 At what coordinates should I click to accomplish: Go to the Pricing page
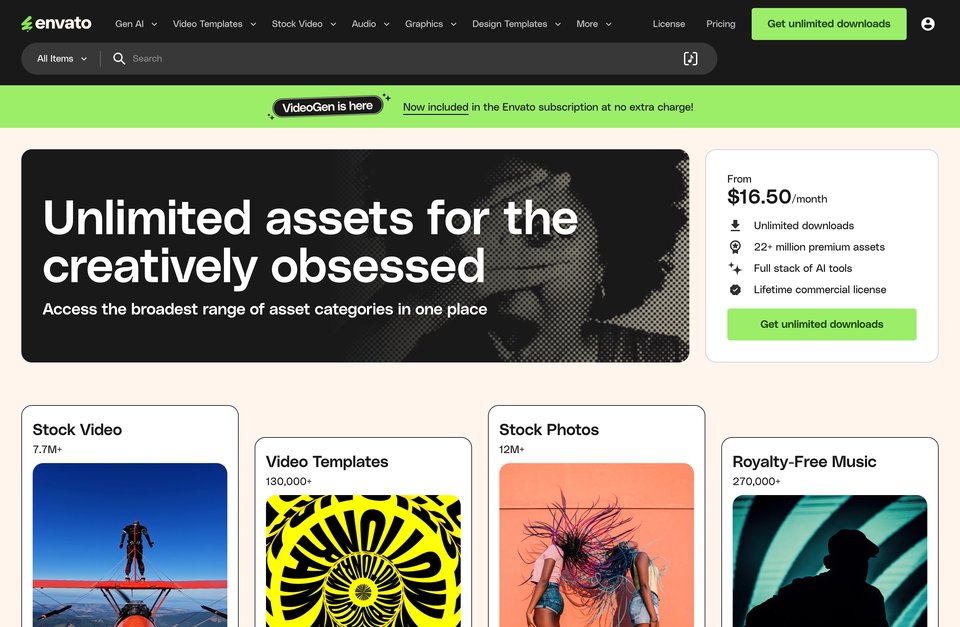click(721, 24)
